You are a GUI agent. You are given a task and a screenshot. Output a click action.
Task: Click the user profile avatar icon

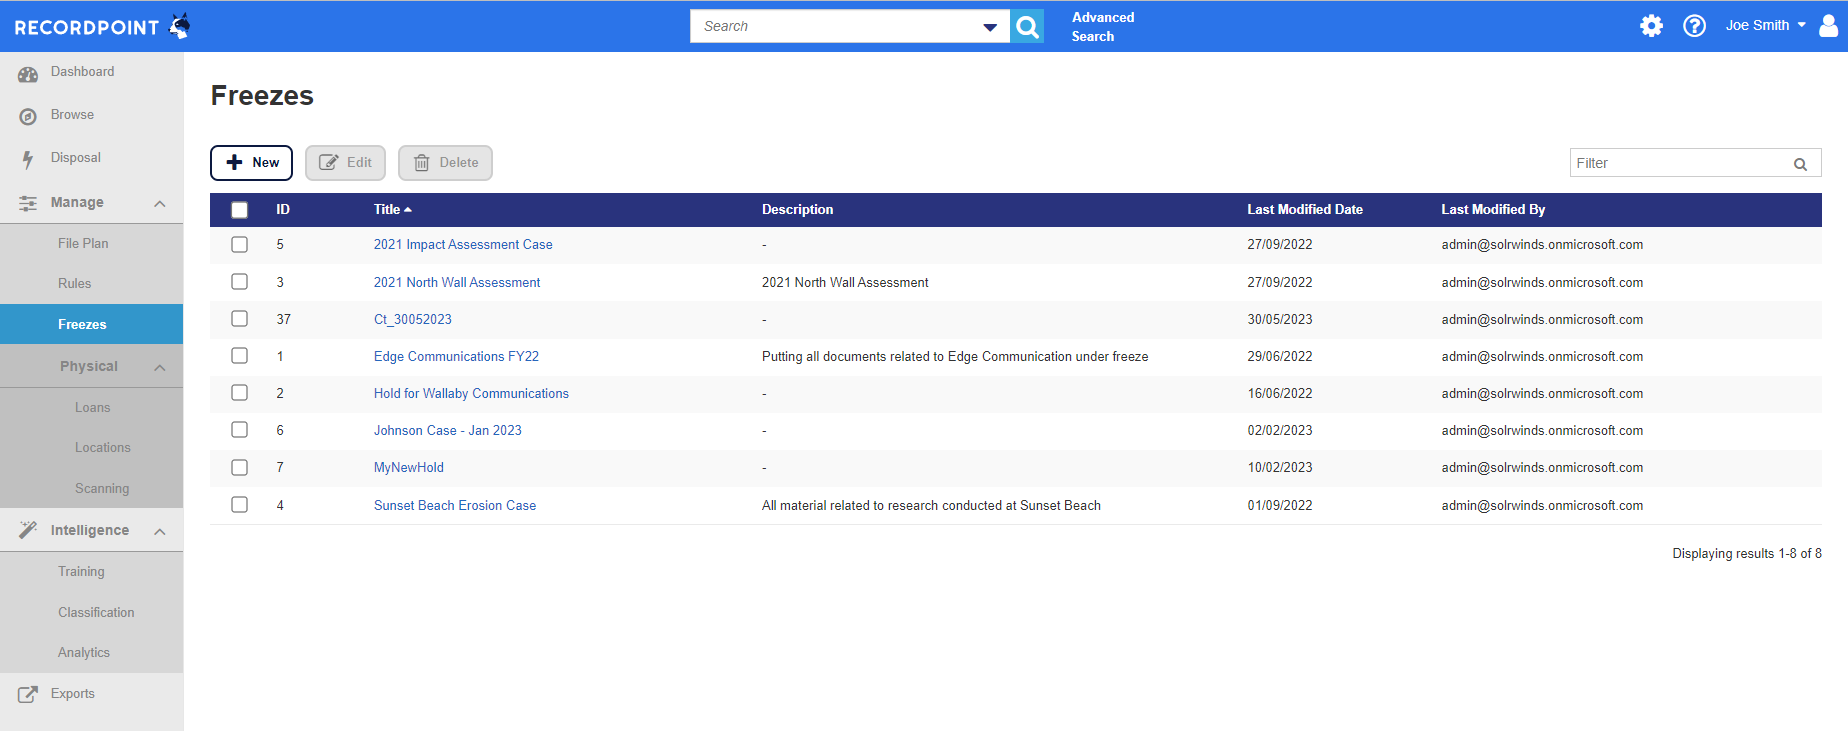coord(1828,26)
